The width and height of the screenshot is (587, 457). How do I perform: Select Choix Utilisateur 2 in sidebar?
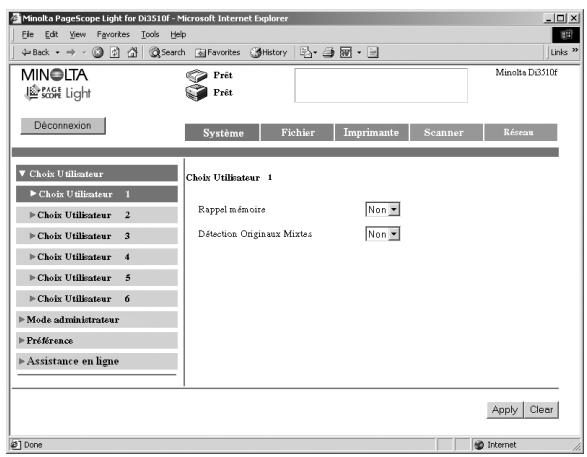97,215
